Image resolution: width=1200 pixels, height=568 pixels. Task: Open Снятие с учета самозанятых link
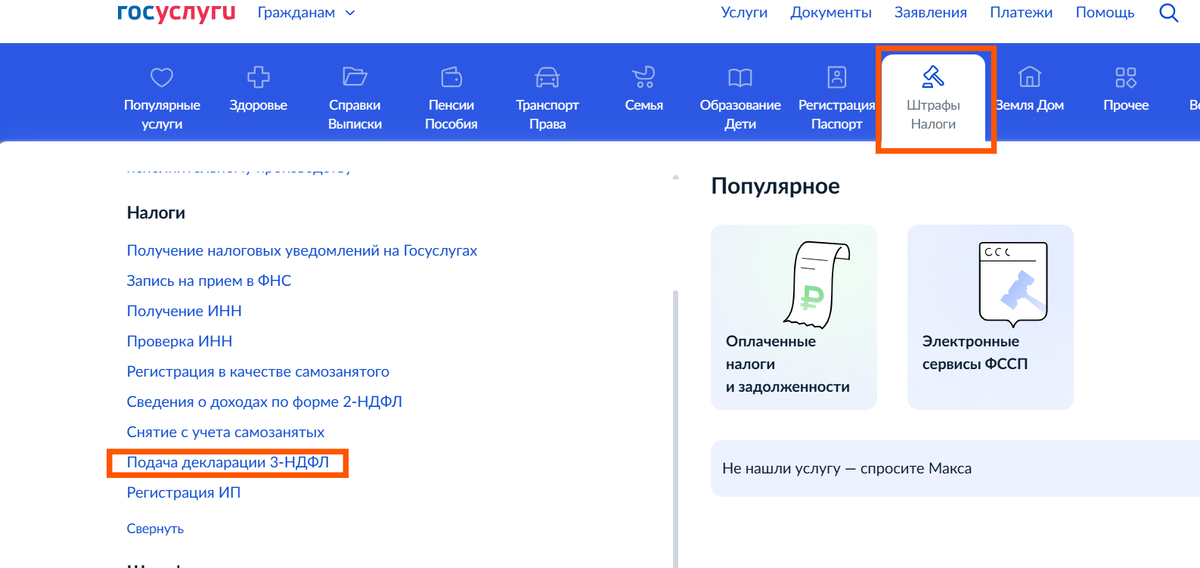226,432
